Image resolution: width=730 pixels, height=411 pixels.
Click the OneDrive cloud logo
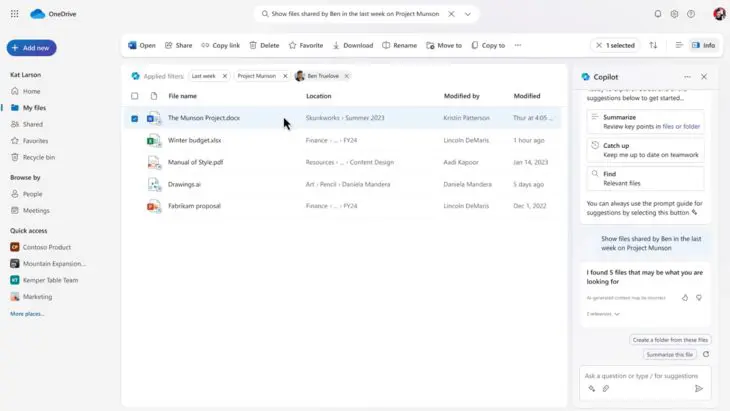(38, 14)
